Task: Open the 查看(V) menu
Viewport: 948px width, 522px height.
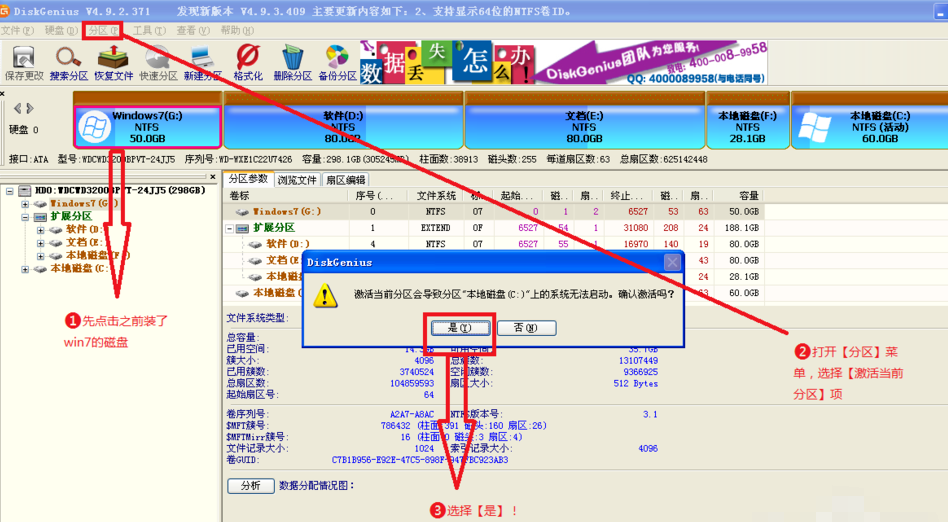Action: click(193, 30)
